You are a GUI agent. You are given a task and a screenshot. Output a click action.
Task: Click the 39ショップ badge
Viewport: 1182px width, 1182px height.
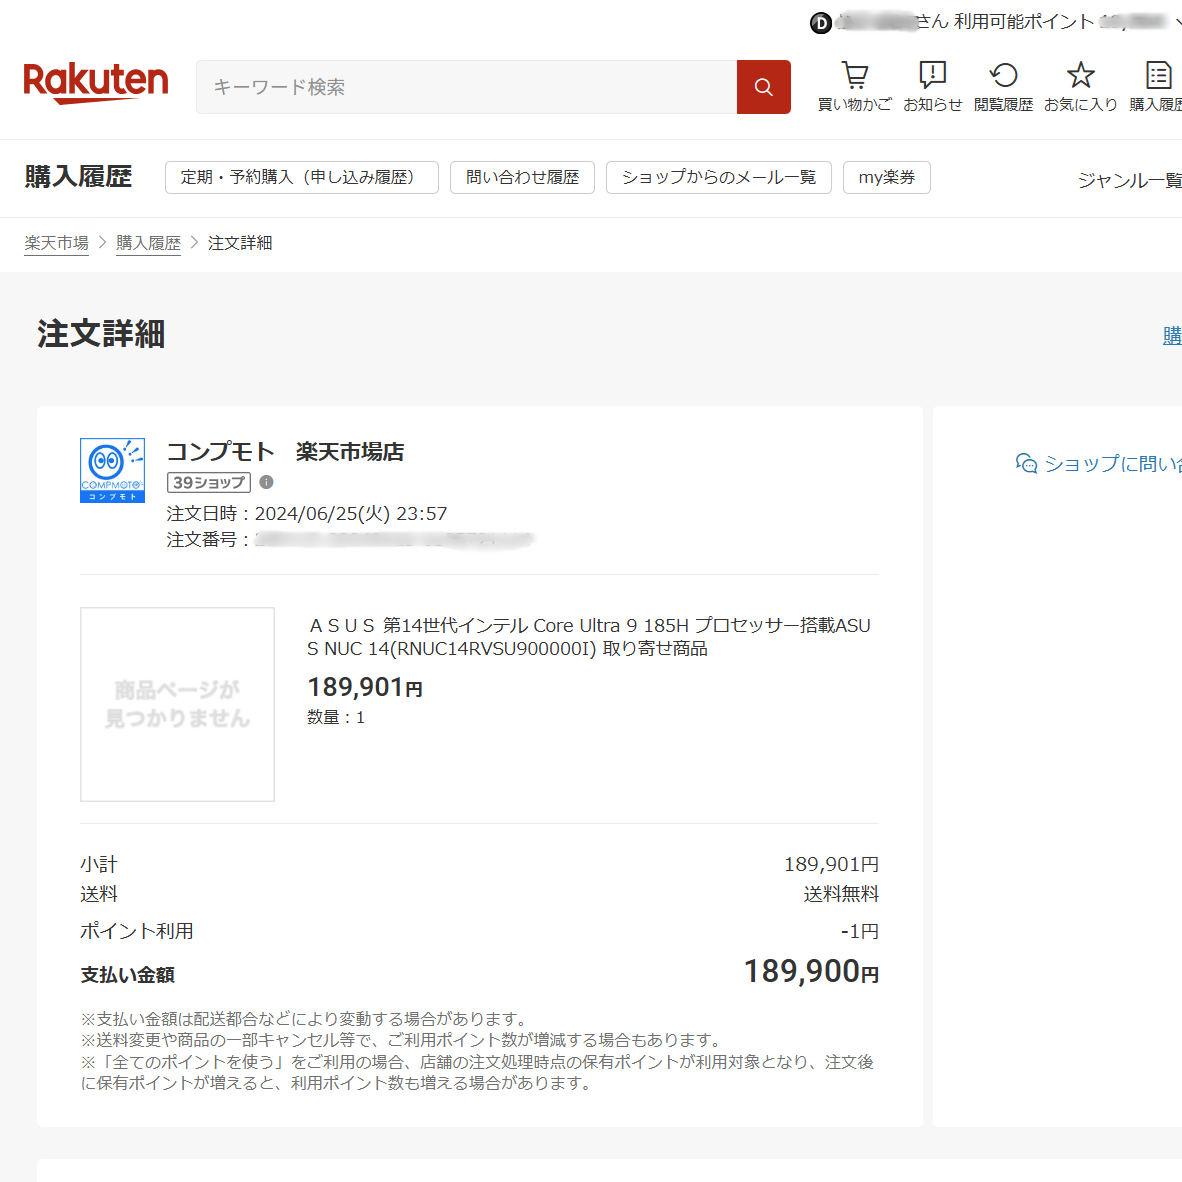(209, 482)
